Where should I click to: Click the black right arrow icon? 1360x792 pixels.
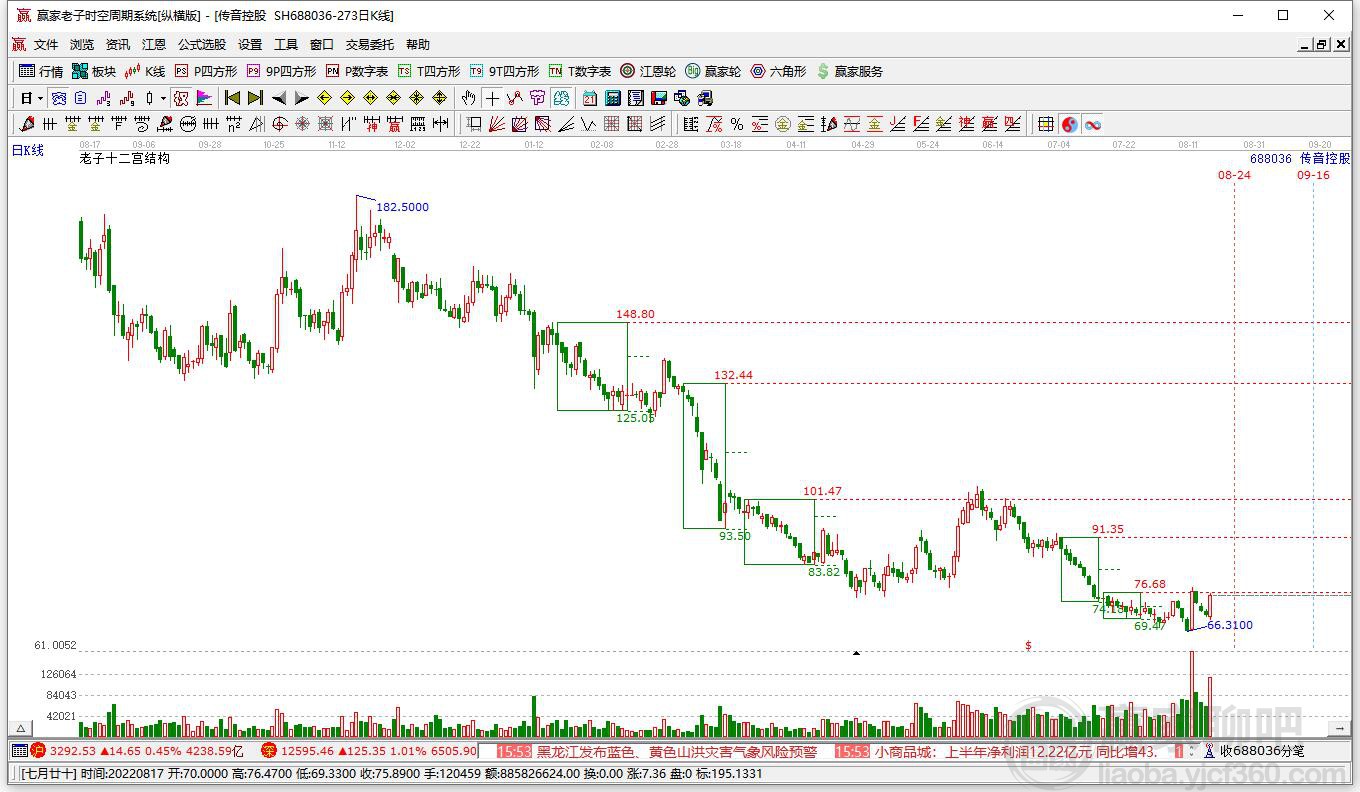coord(301,98)
